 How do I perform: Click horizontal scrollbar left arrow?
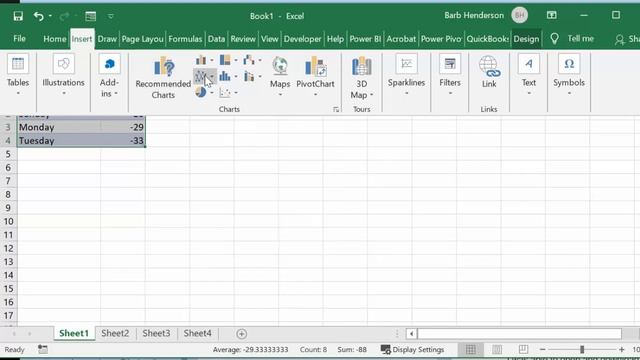pos(411,334)
